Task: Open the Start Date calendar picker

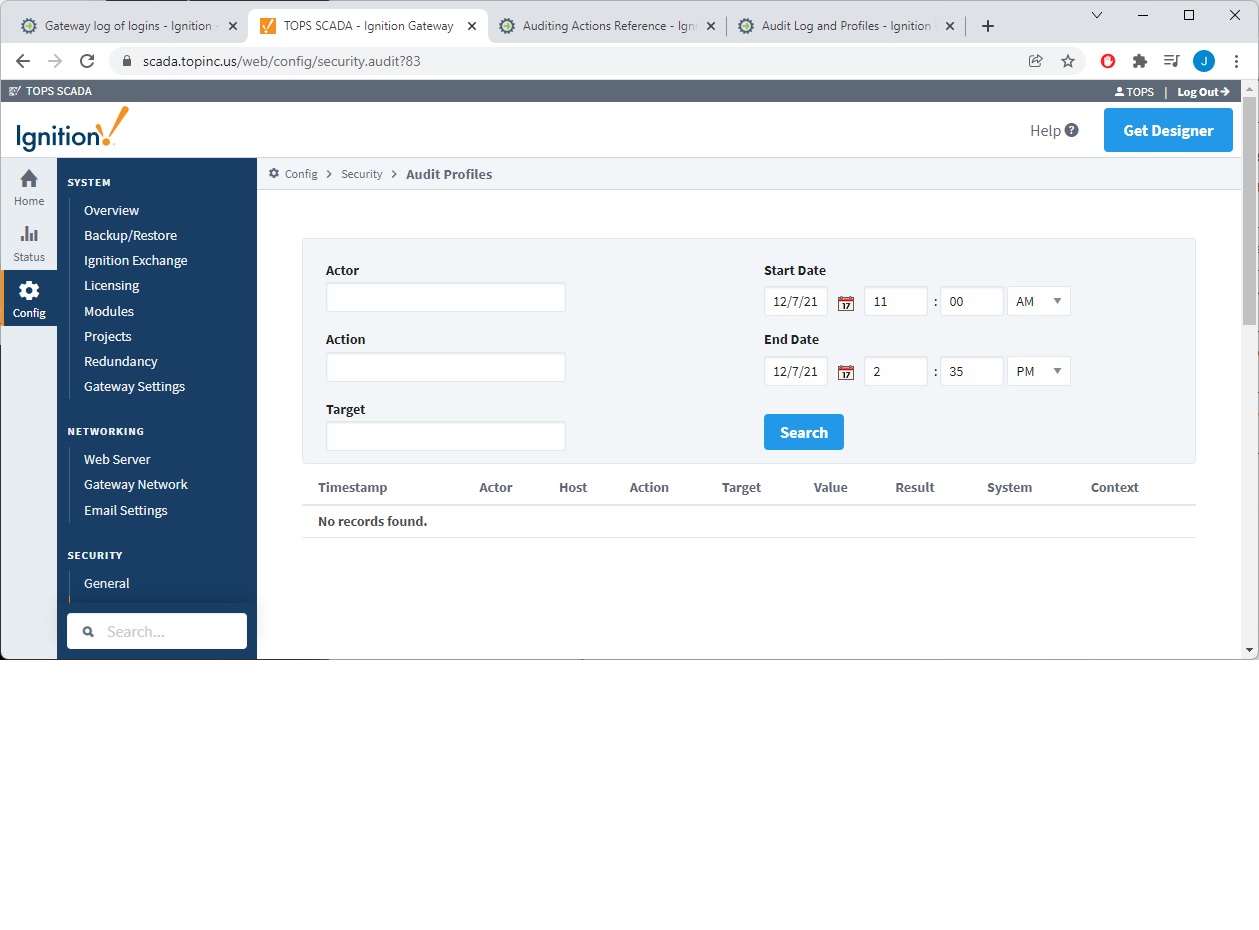Action: click(845, 301)
